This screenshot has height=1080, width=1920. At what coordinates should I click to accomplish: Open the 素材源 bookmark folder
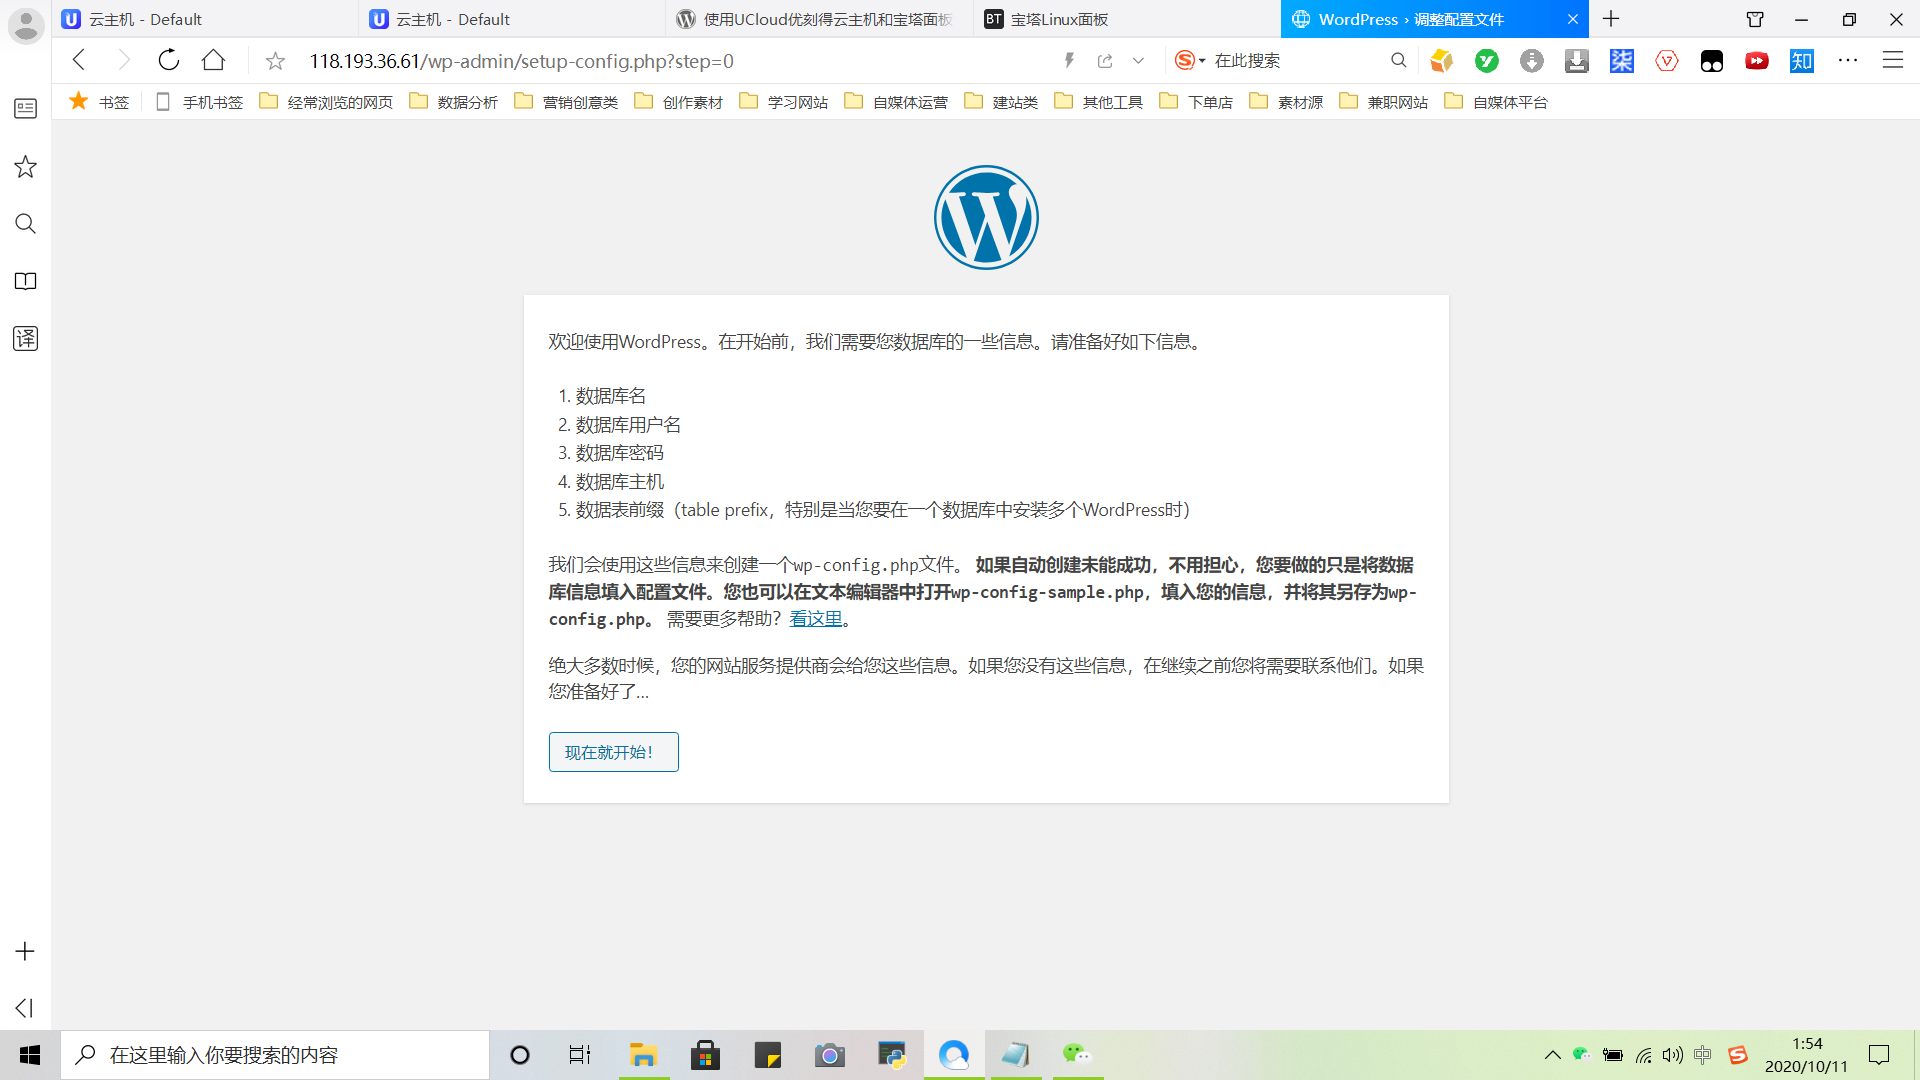(1286, 102)
